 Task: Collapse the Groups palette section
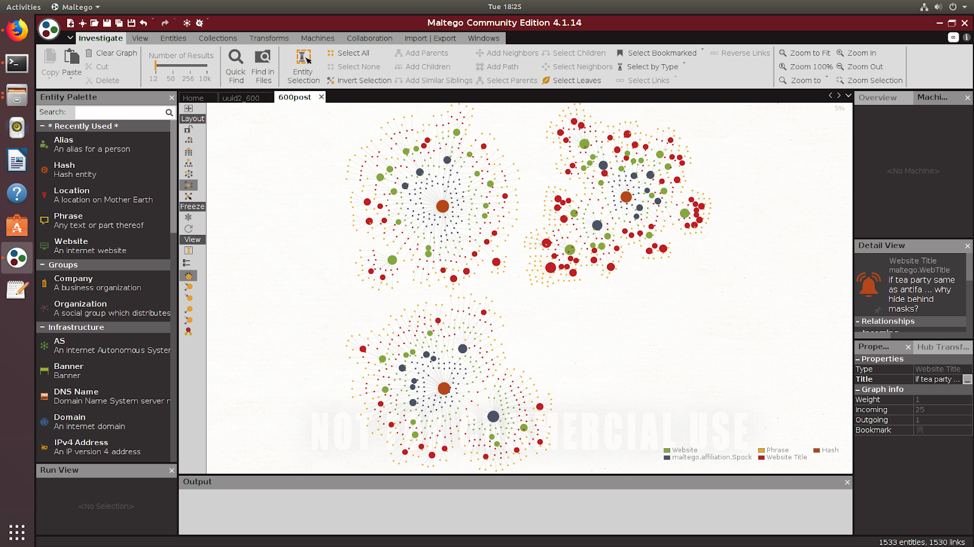click(42, 264)
